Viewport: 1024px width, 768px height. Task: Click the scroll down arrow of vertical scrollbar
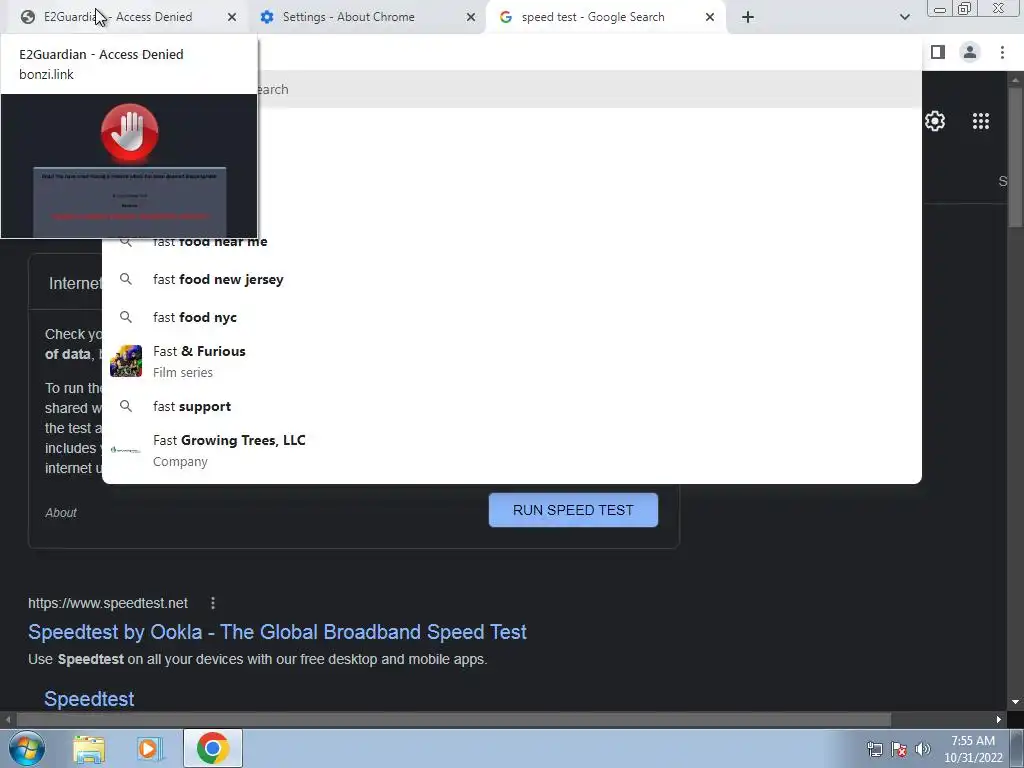(x=1015, y=702)
